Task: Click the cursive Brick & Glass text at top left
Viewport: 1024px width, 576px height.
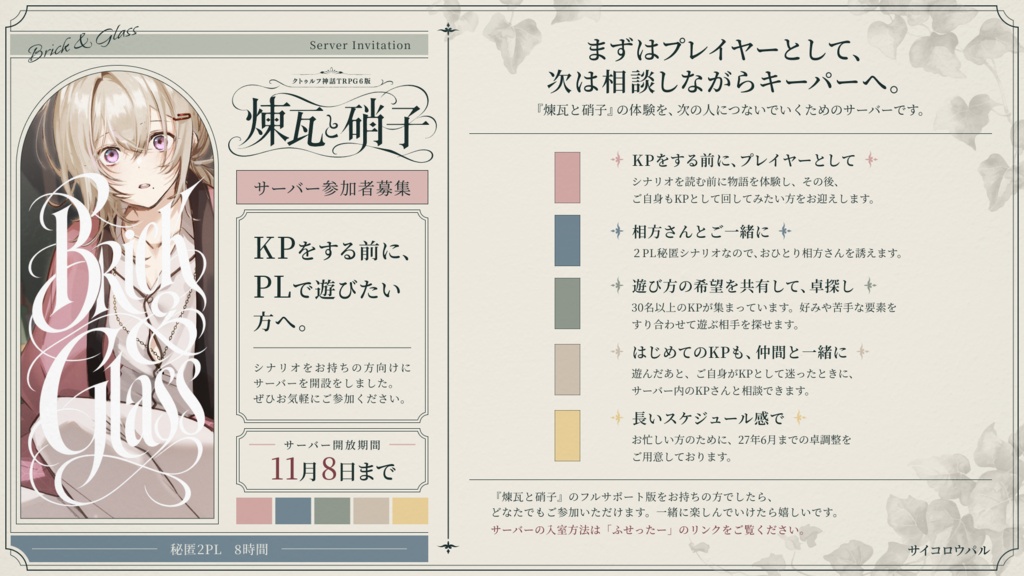Action: 82,43
